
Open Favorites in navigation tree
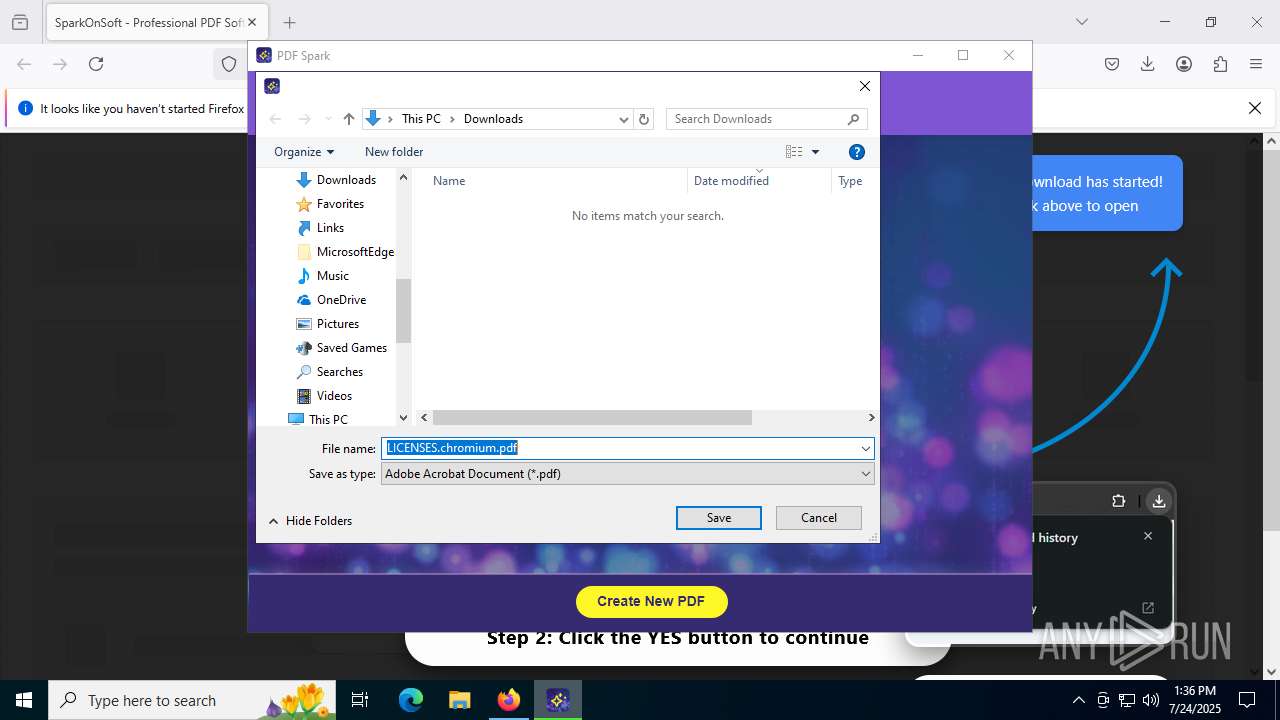pos(340,204)
